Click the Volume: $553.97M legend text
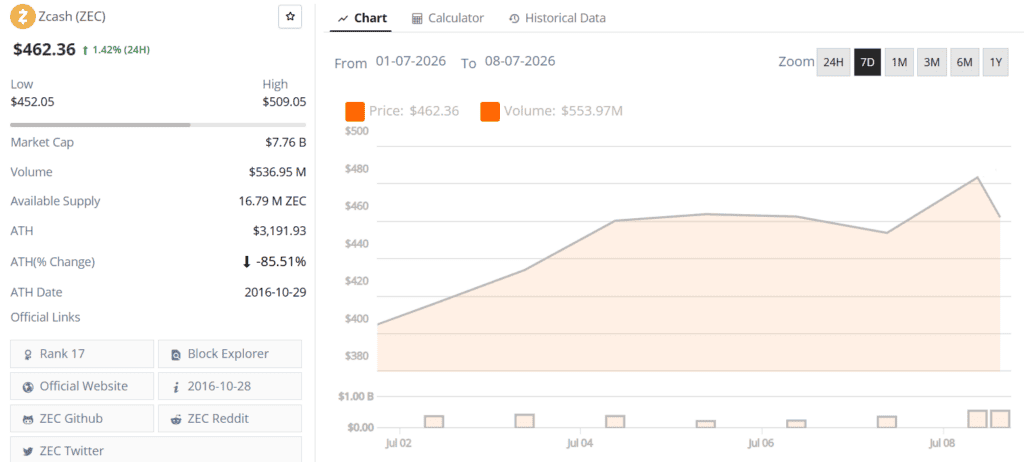Image resolution: width=1024 pixels, height=462 pixels. point(564,111)
